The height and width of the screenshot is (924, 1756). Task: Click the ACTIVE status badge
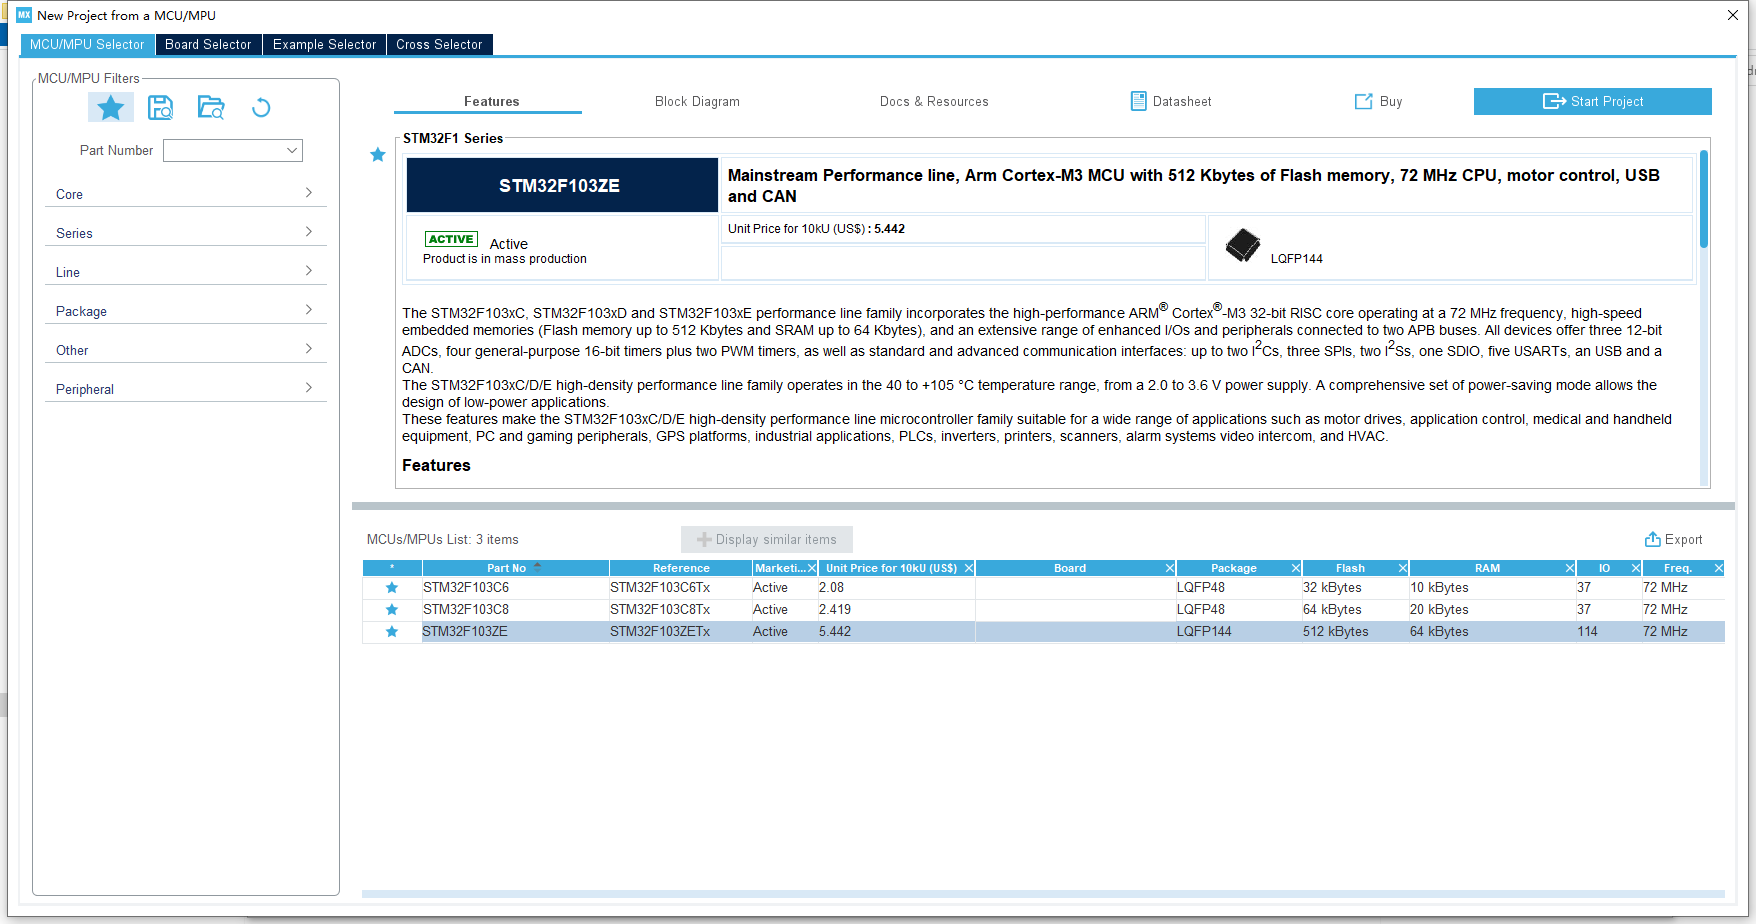[451, 239]
